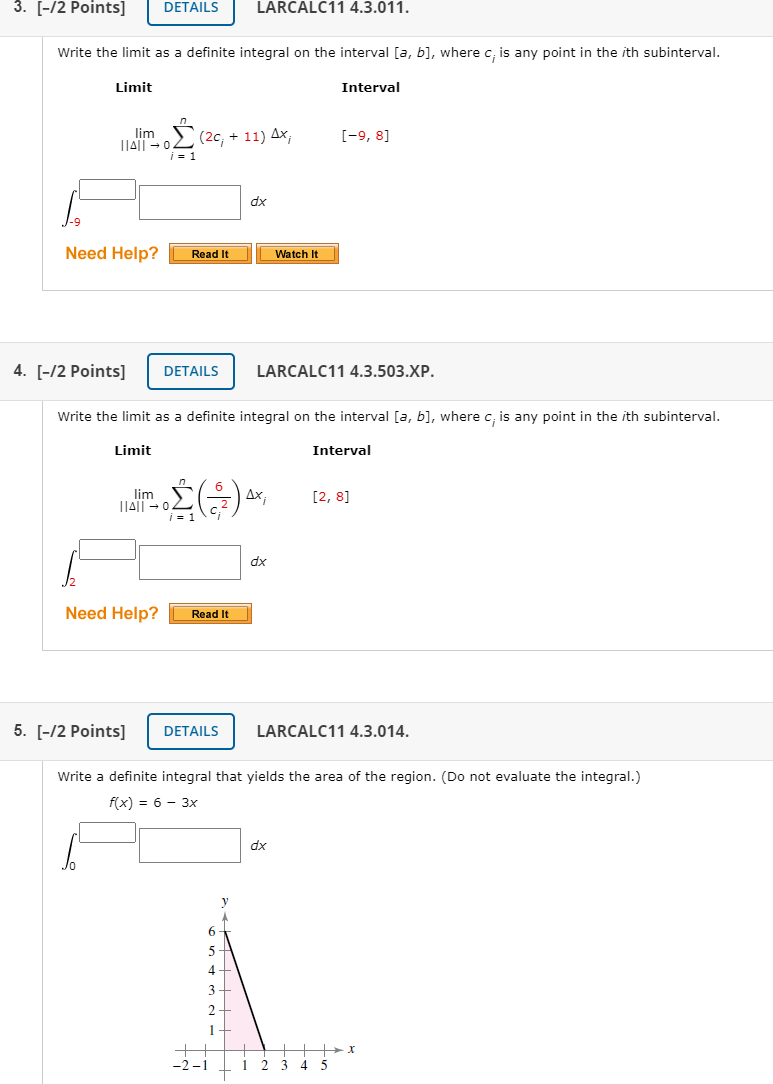Click Read It for problem 3
This screenshot has height=1084, width=773.
[x=210, y=253]
